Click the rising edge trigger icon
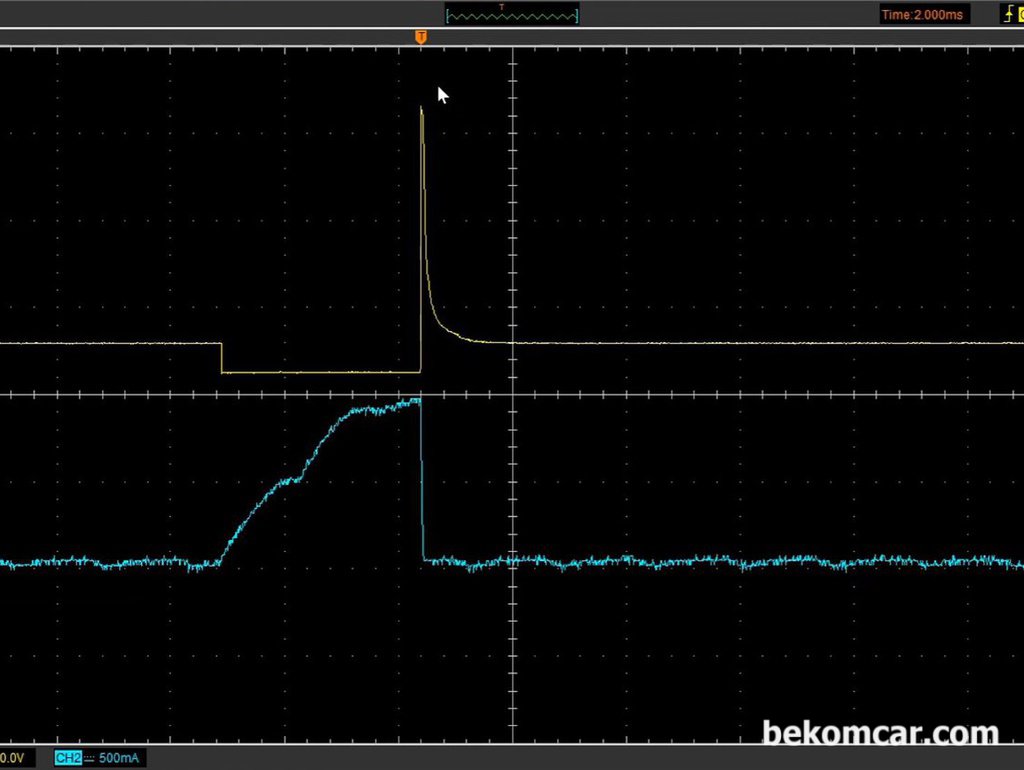1024x770 pixels. point(1008,14)
